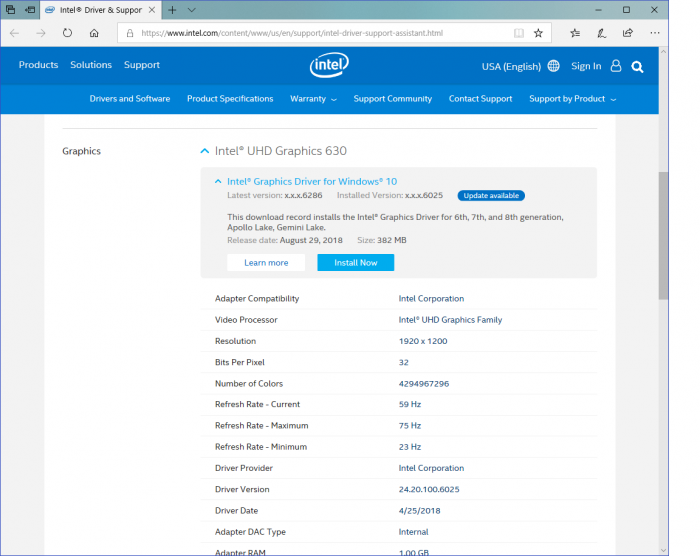Select the Size 382 MB text
700x556 pixels.
(382, 240)
